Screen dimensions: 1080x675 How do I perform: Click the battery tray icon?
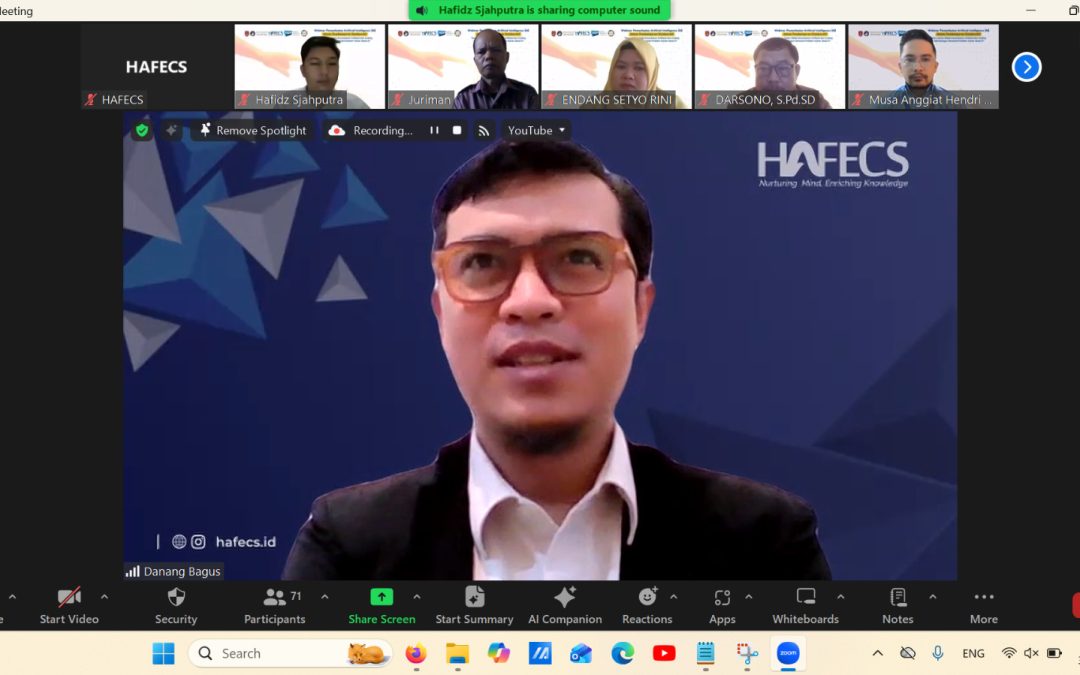[1055, 653]
